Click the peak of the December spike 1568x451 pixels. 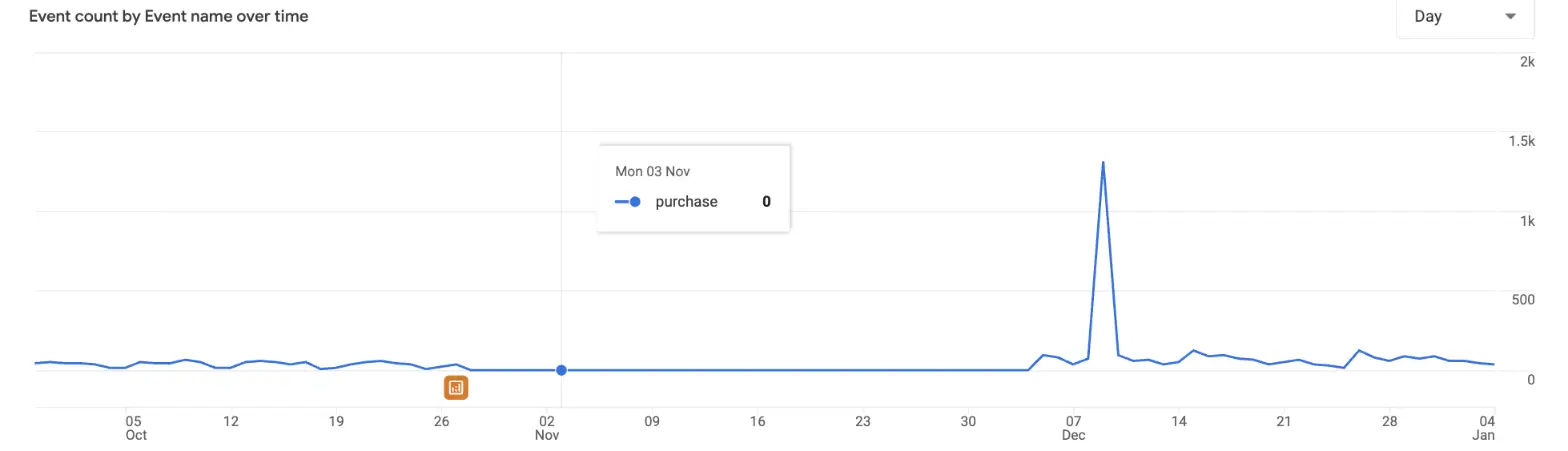tap(1102, 162)
